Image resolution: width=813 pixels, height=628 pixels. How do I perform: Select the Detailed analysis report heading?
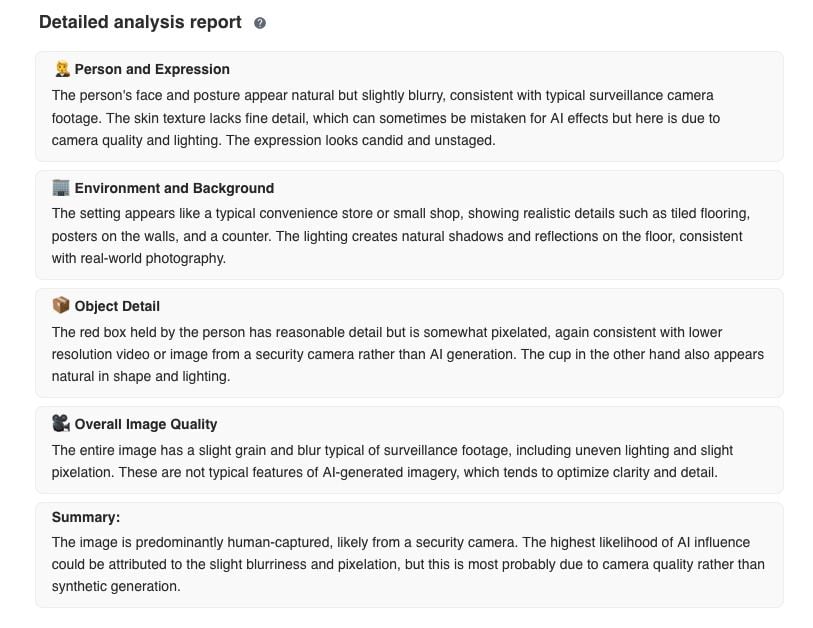[x=140, y=22]
